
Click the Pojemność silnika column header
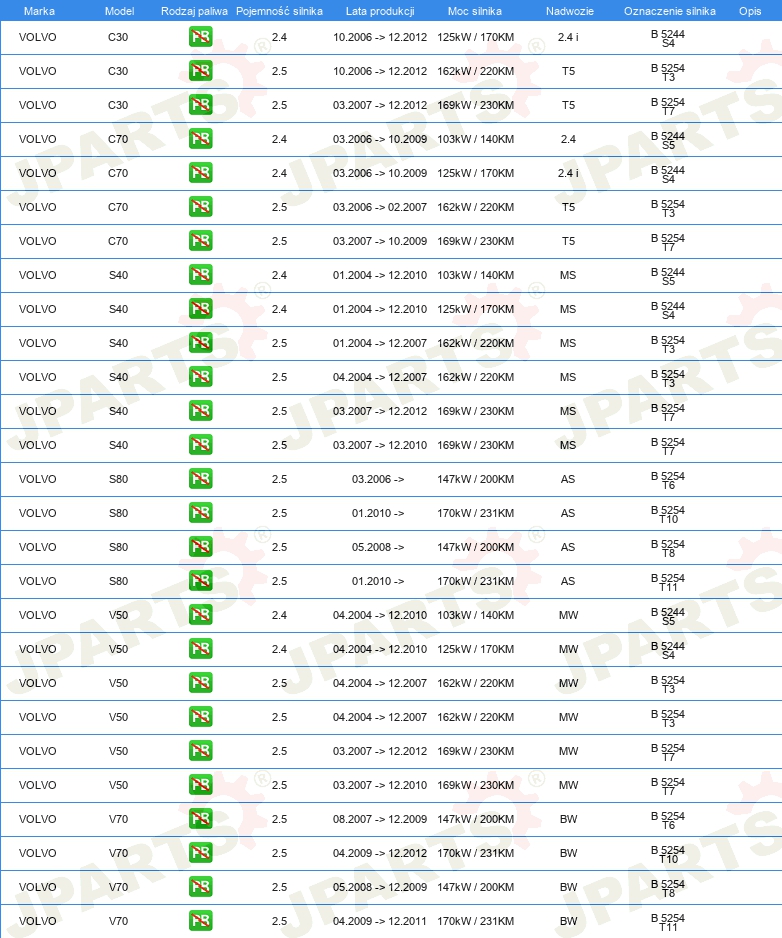tap(279, 11)
